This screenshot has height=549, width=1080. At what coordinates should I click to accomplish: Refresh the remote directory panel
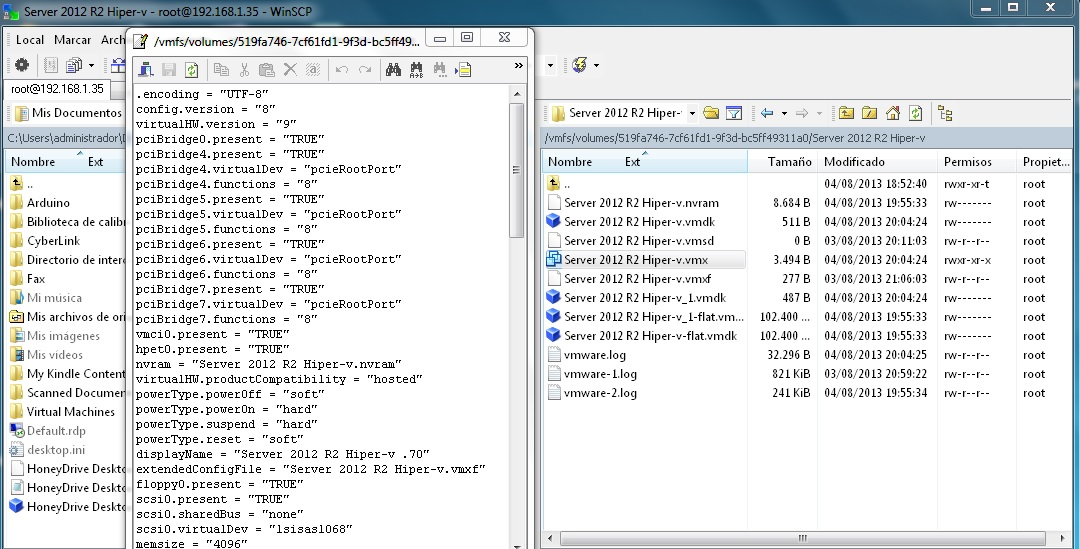point(915,113)
